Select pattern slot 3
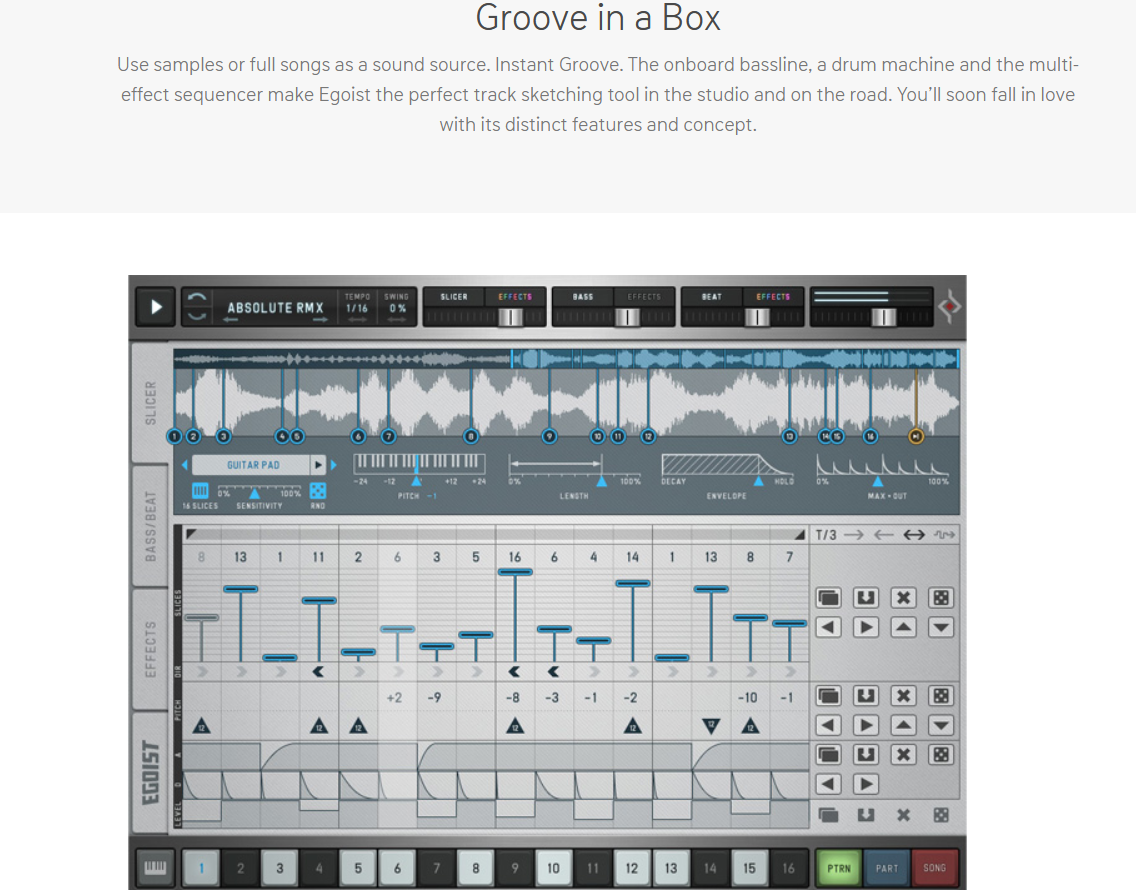This screenshot has height=890, width=1136. (x=280, y=868)
